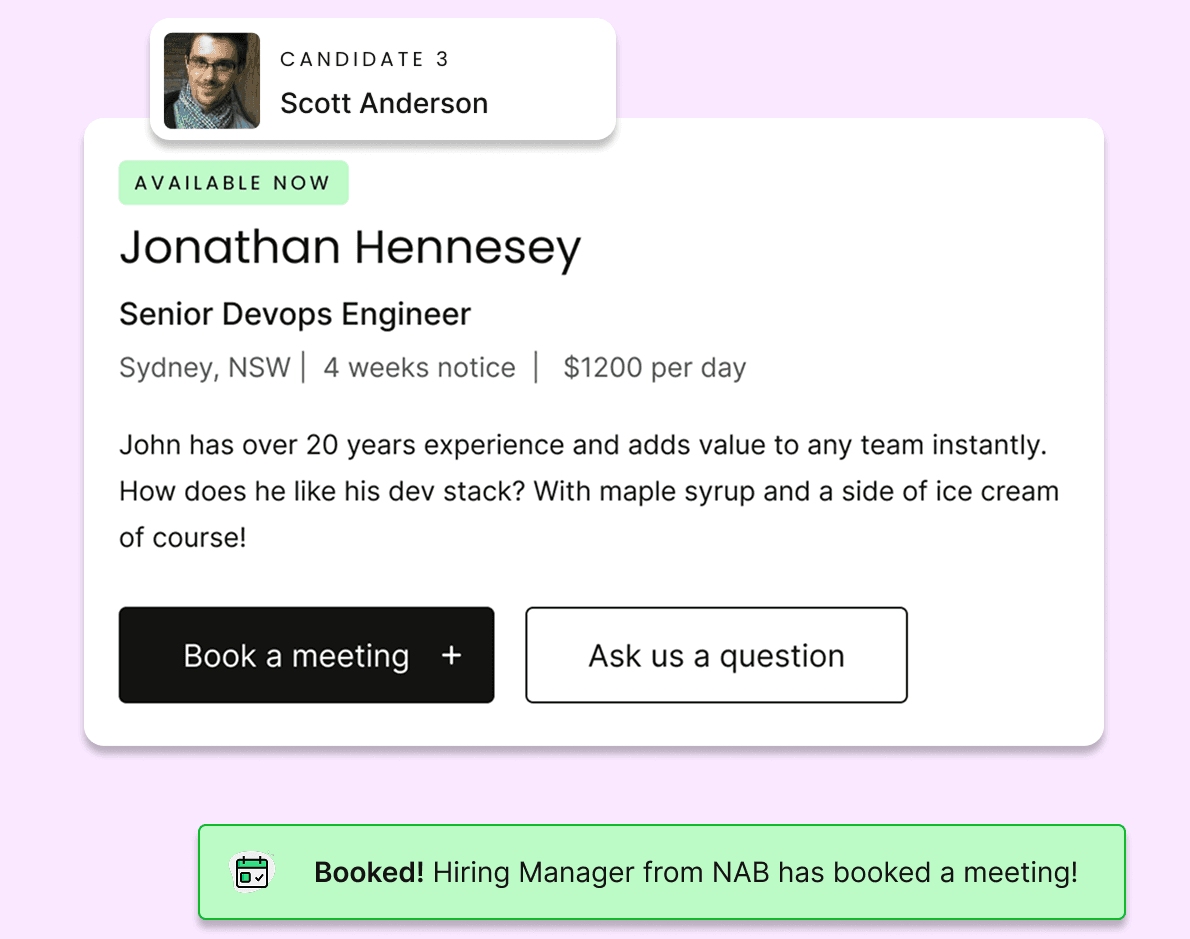Click the bold Booked! text in notification
This screenshot has width=1190, height=939.
[369, 872]
